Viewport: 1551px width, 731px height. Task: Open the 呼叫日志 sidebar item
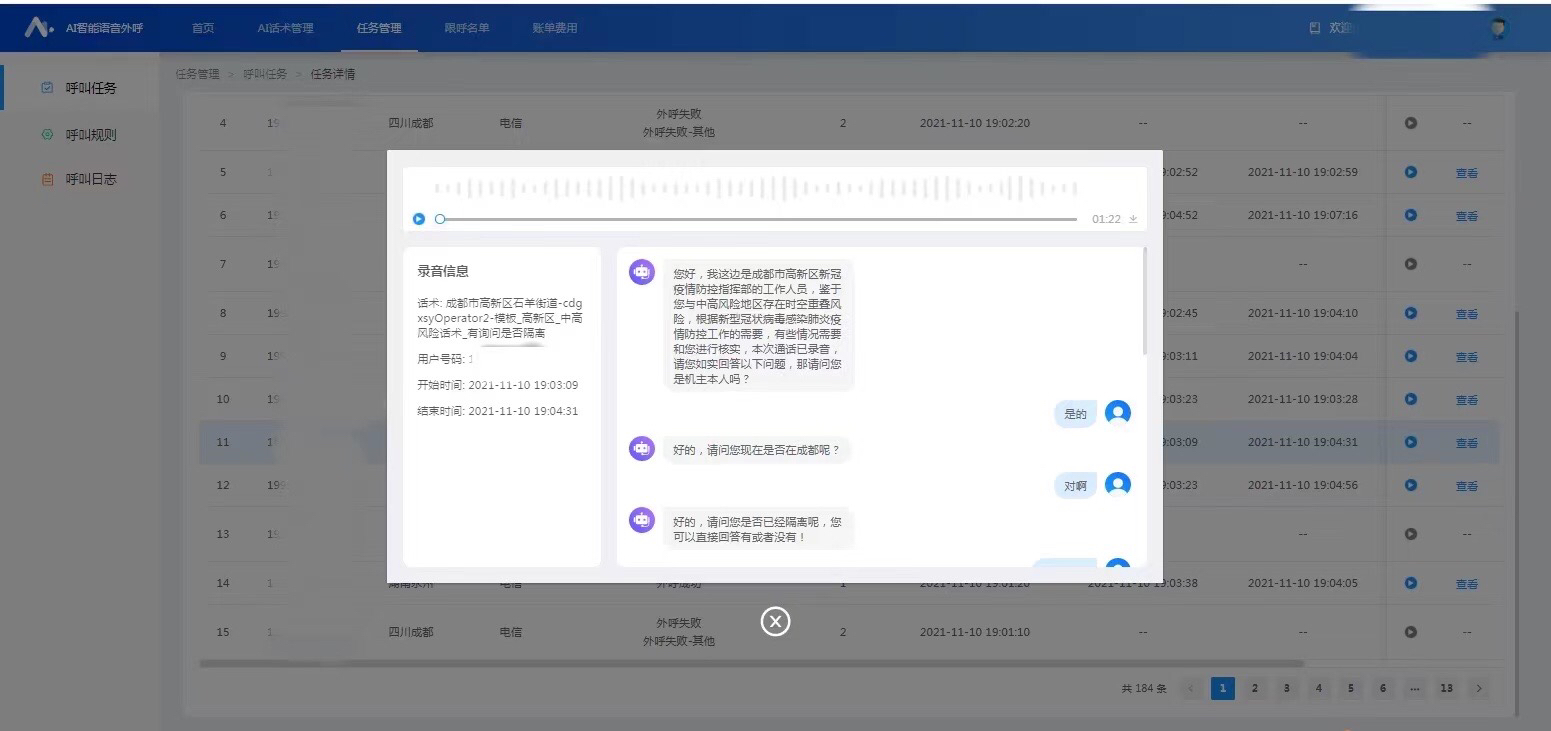point(91,180)
